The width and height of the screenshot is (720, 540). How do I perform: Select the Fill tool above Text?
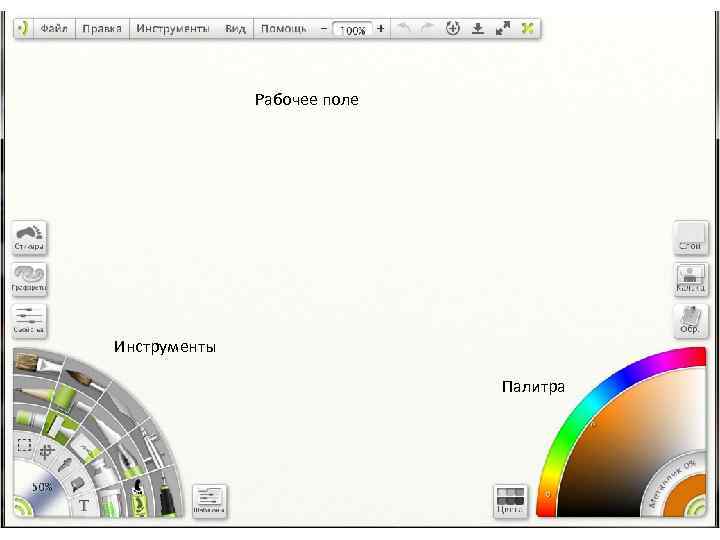coord(77,485)
